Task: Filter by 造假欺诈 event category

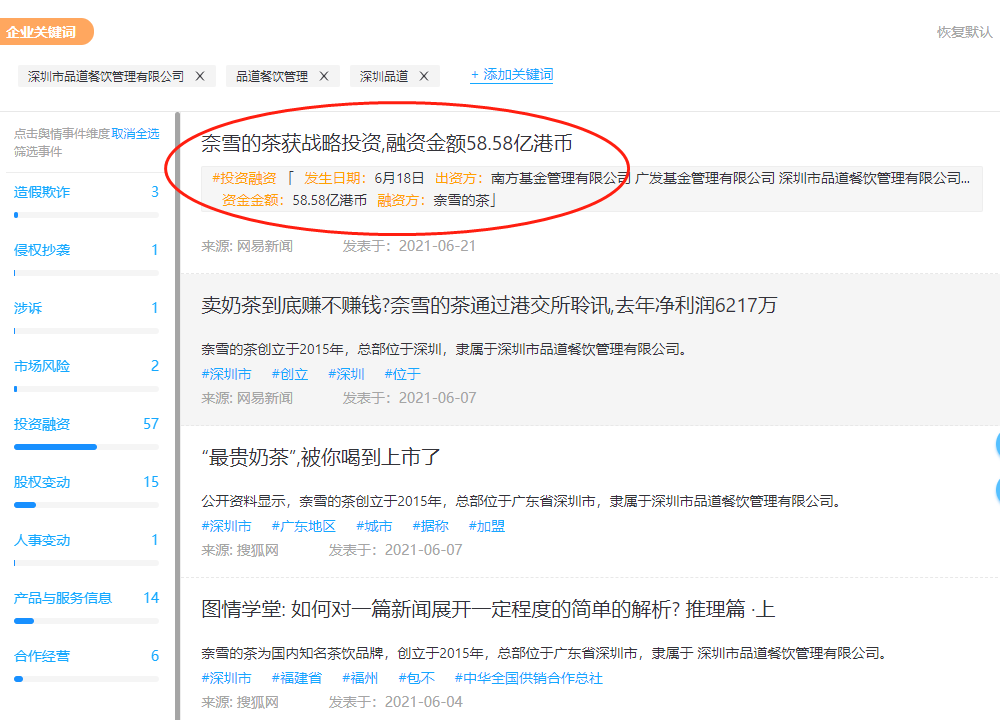Action: [42, 192]
